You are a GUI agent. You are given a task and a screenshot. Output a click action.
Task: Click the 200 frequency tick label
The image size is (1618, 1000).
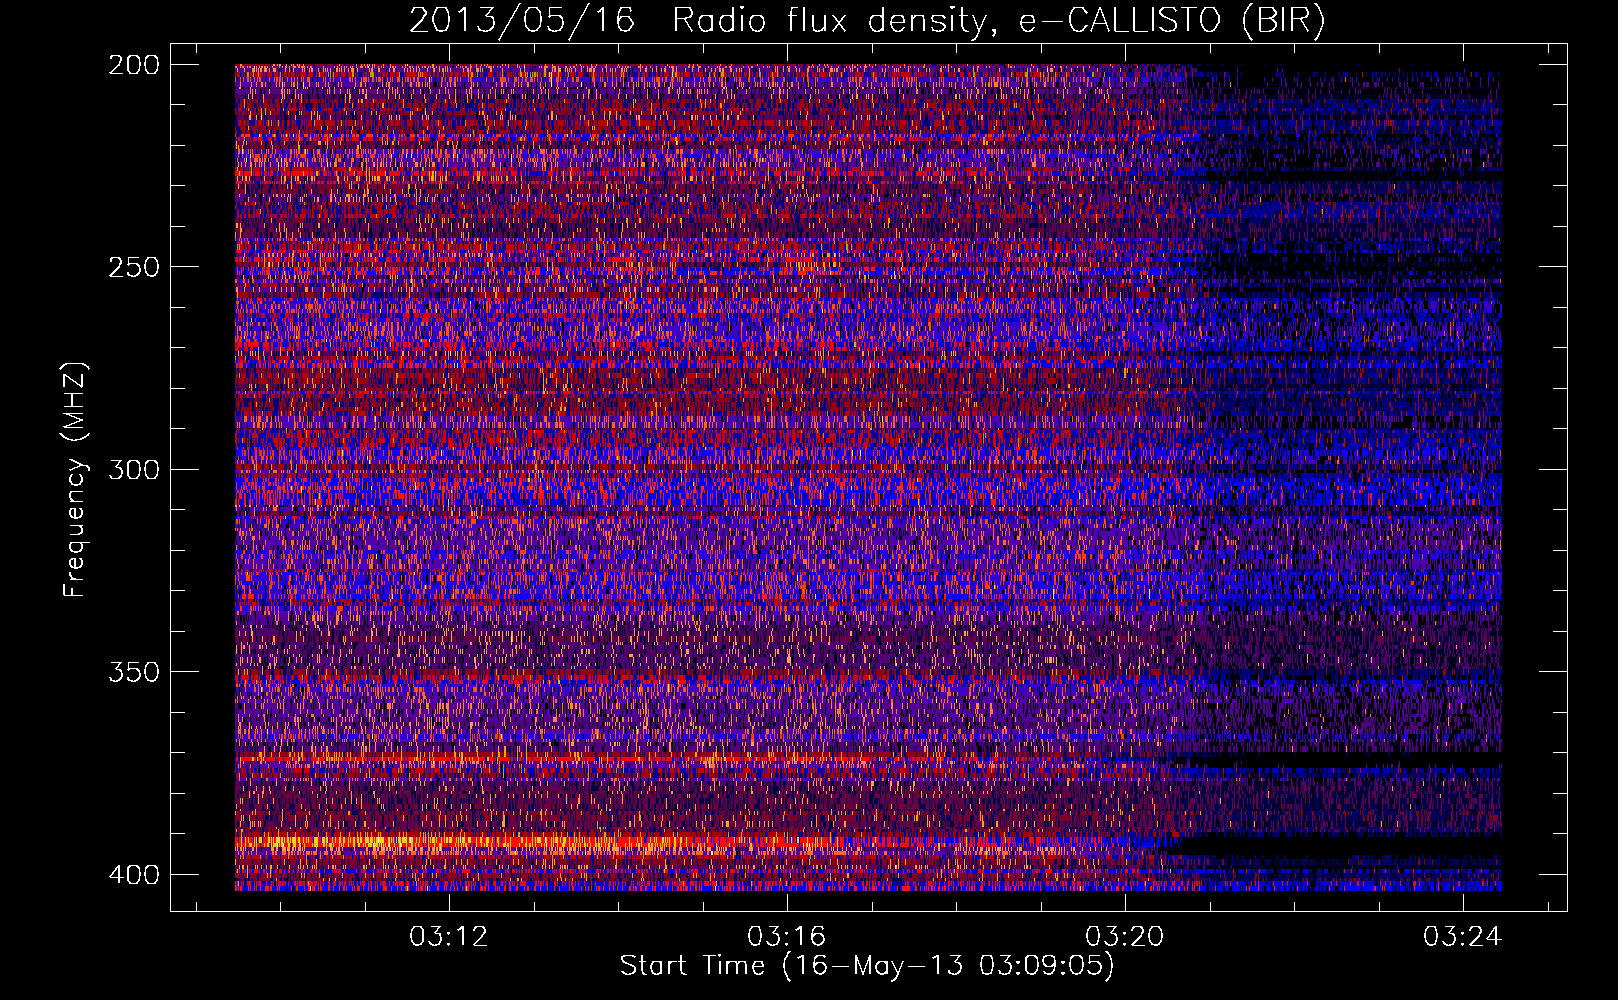coord(133,65)
